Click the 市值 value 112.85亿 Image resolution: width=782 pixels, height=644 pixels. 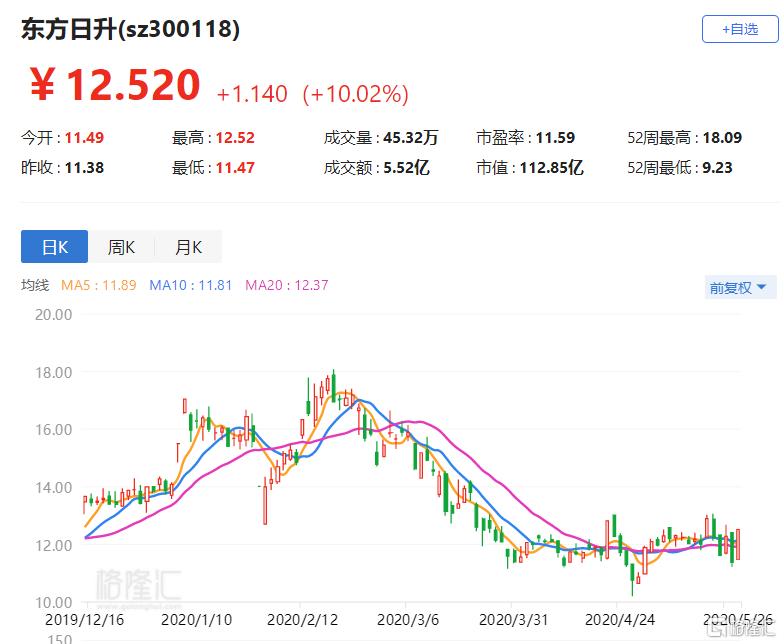[552, 168]
